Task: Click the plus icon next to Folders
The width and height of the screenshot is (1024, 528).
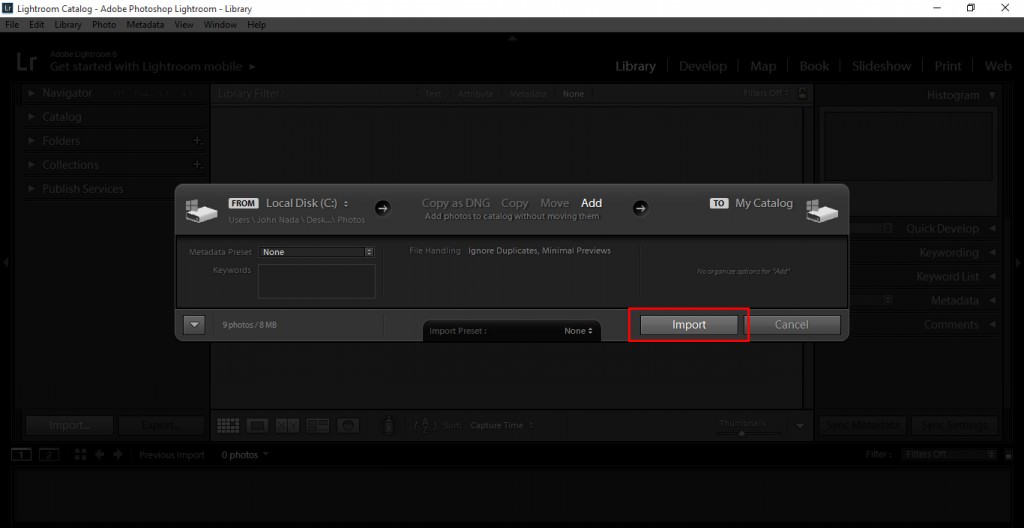Action: (x=197, y=140)
